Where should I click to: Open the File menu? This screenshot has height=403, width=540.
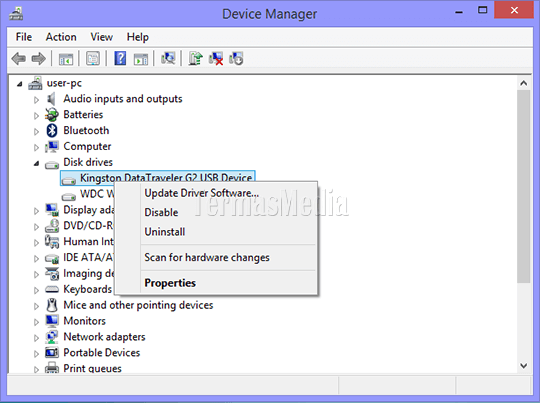pos(24,37)
